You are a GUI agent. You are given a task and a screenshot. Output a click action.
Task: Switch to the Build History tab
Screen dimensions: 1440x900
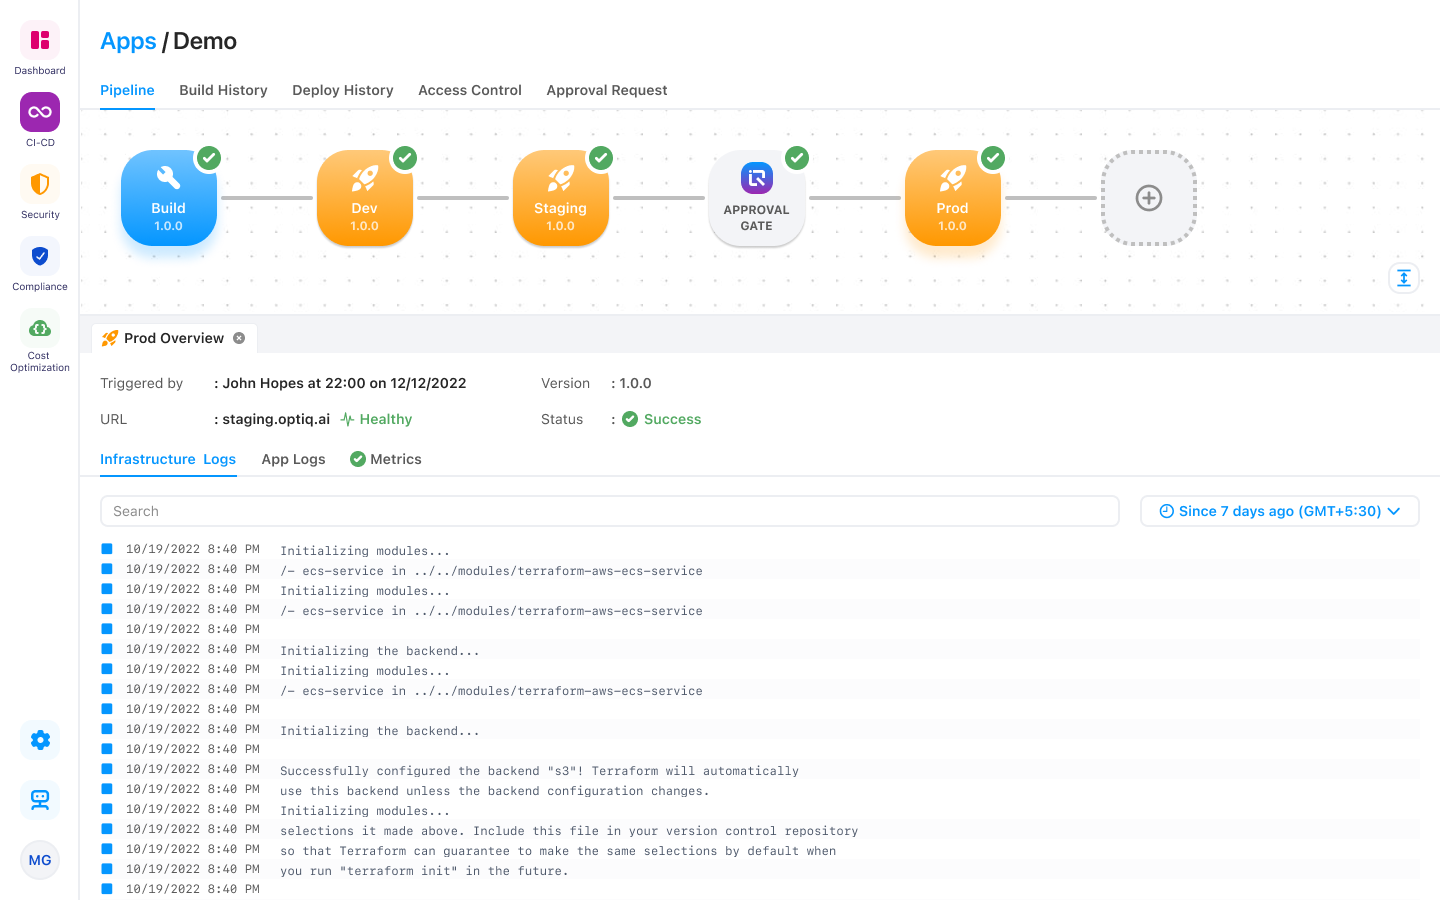tap(223, 90)
